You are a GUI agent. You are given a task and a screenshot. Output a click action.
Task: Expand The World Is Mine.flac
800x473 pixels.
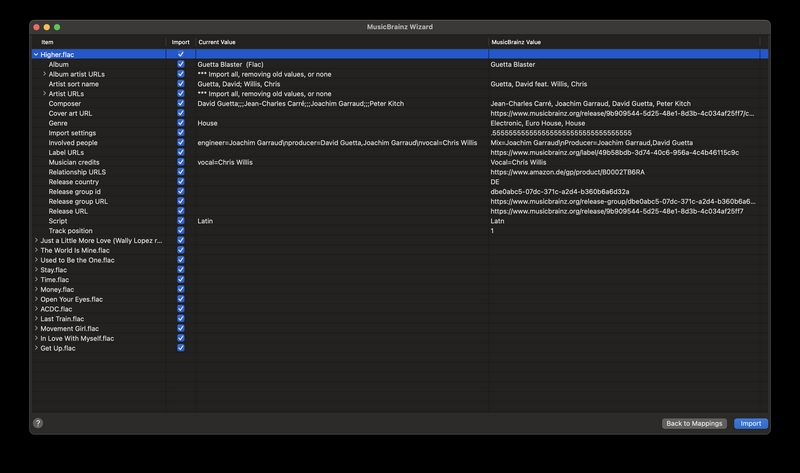pyautogui.click(x=36, y=250)
